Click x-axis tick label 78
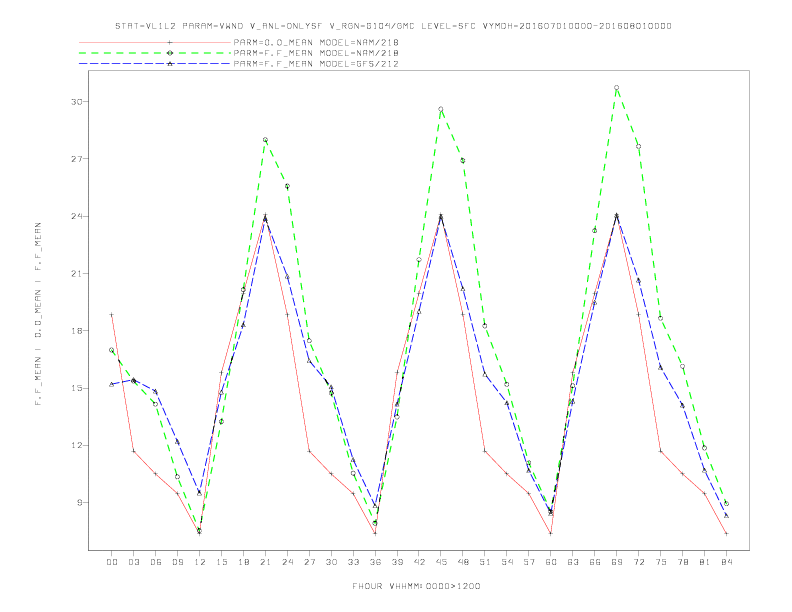This screenshot has height=612, width=792. [682, 562]
